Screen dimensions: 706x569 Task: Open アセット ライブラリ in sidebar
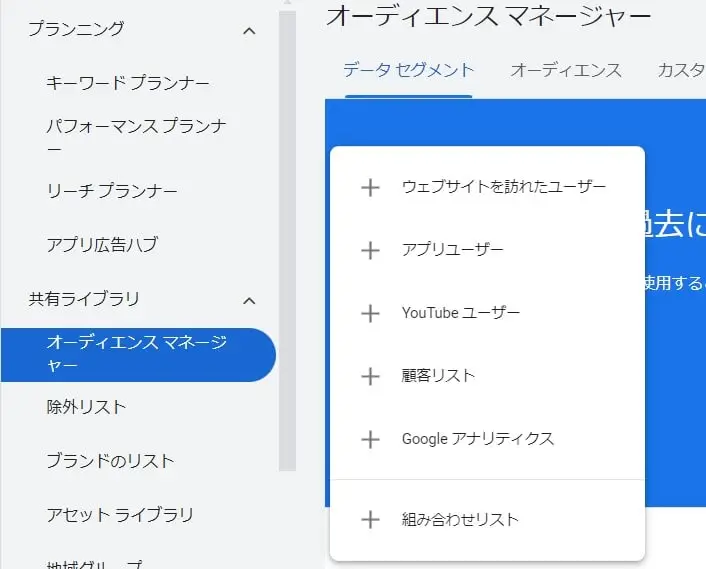120,515
